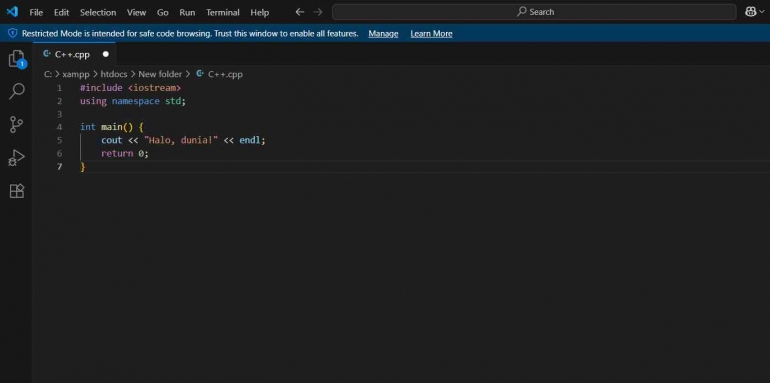Click the "Halo, dunia!" string literal

pyautogui.click(x=181, y=140)
